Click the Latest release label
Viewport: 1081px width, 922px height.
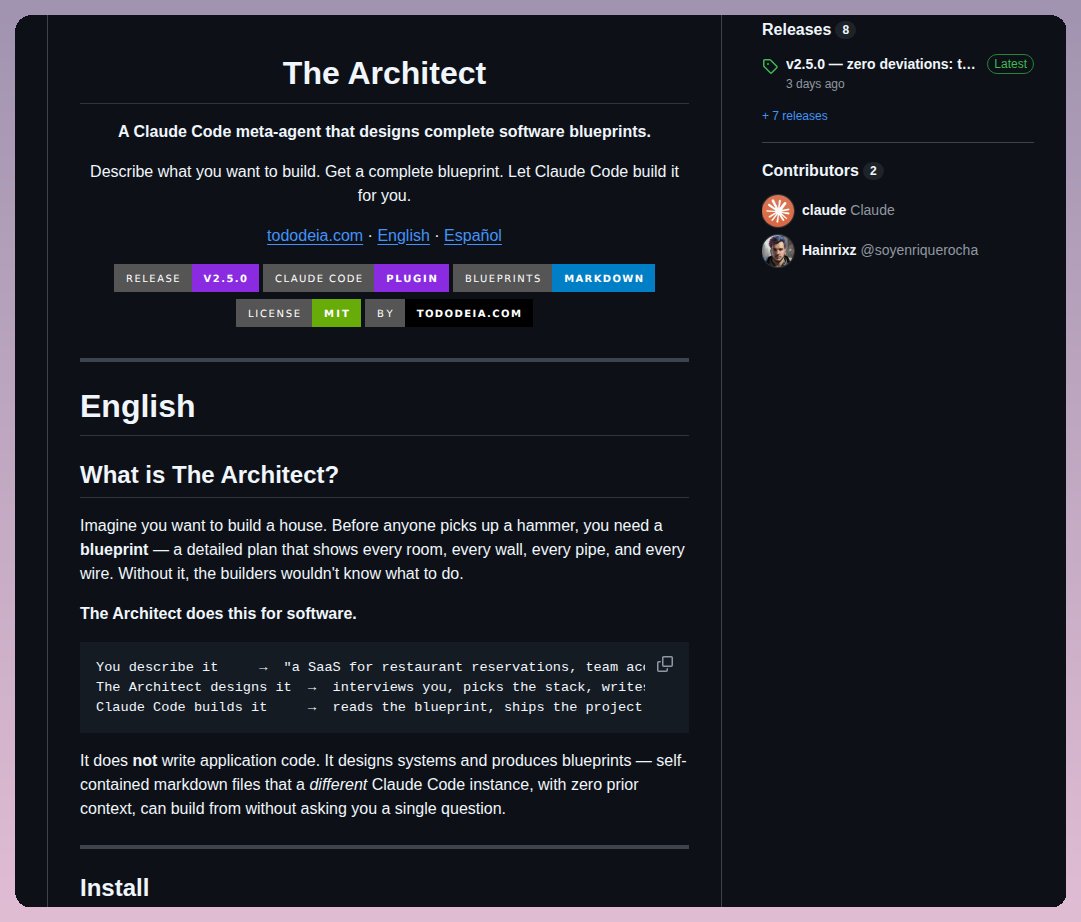click(x=1010, y=64)
